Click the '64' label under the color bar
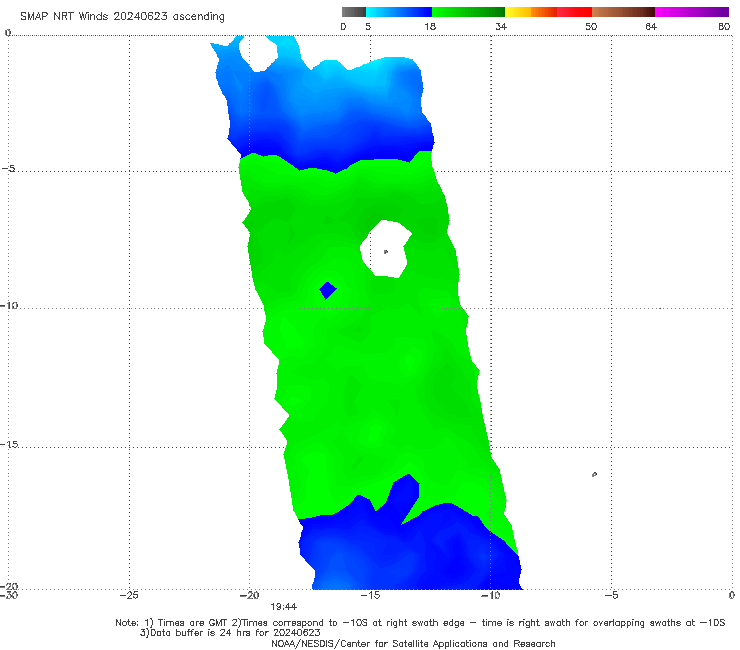The height and width of the screenshot is (650, 740). click(x=651, y=26)
